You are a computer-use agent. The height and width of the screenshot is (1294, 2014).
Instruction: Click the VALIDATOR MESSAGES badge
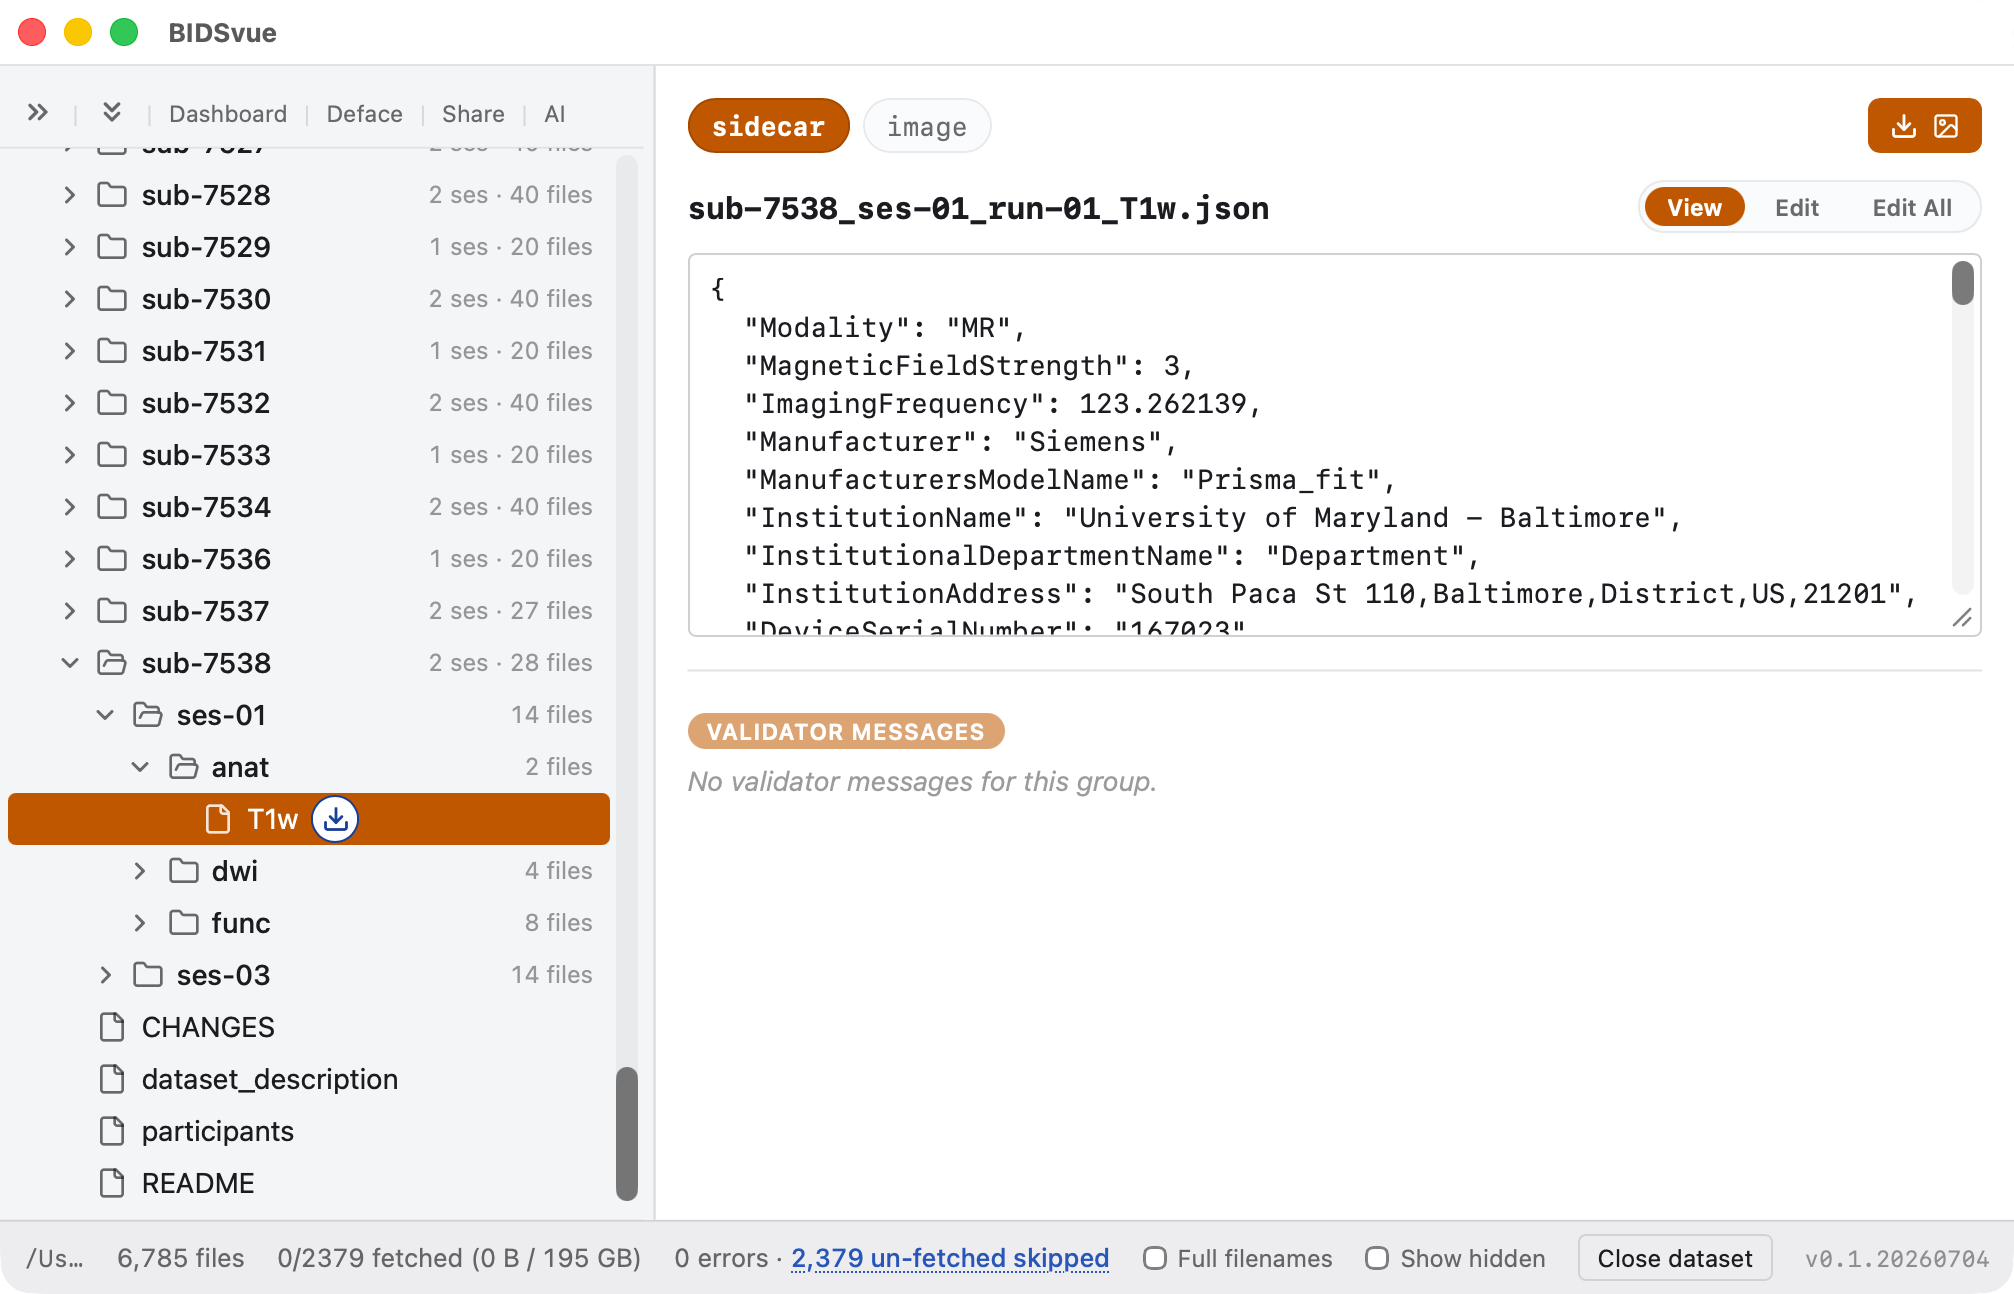point(846,731)
